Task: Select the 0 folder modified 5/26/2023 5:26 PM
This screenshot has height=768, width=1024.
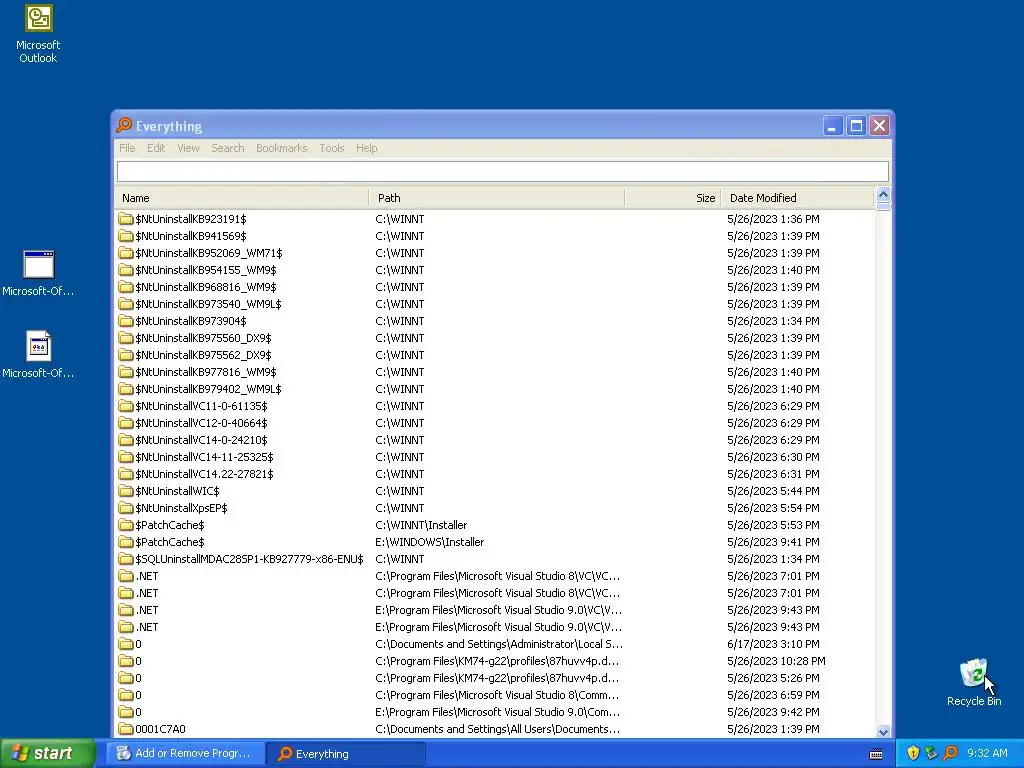Action: (x=494, y=678)
